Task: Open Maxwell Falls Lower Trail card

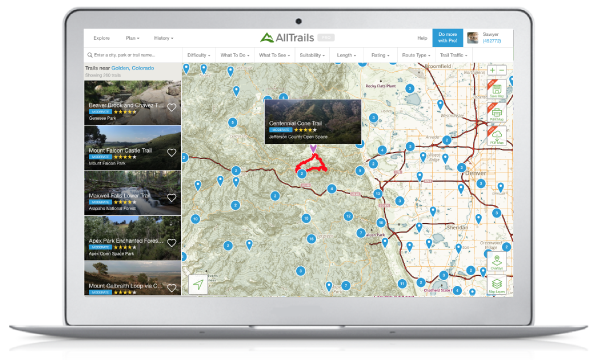Action: pos(132,193)
